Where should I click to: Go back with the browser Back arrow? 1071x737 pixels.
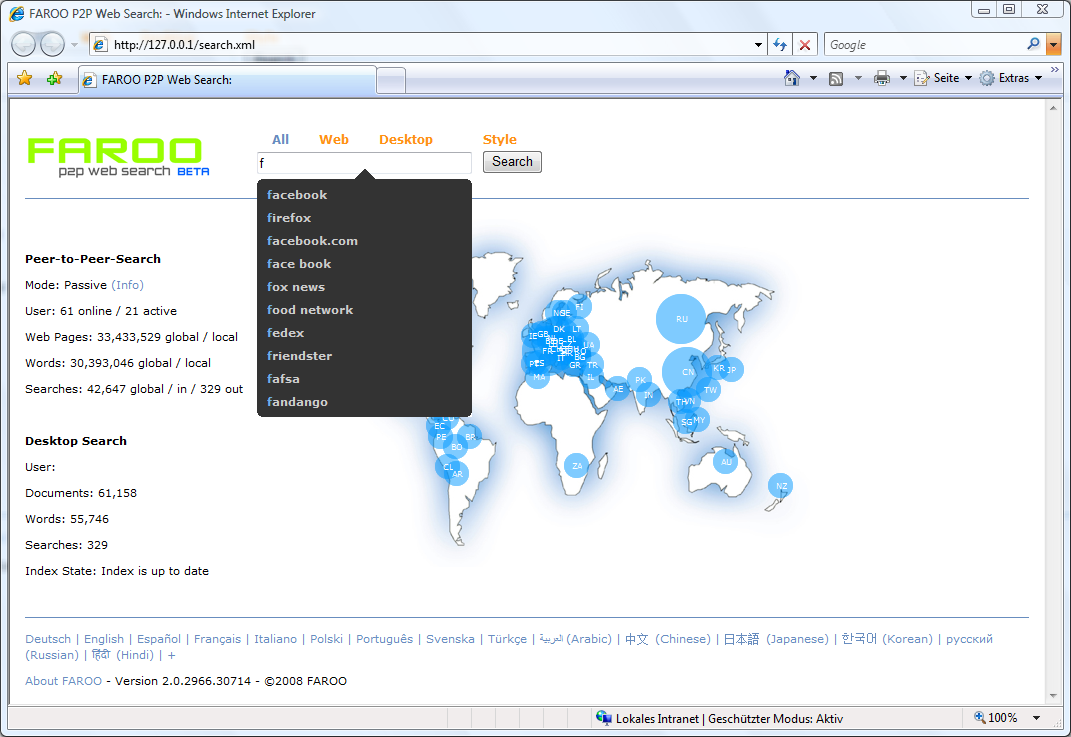pyautogui.click(x=23, y=44)
